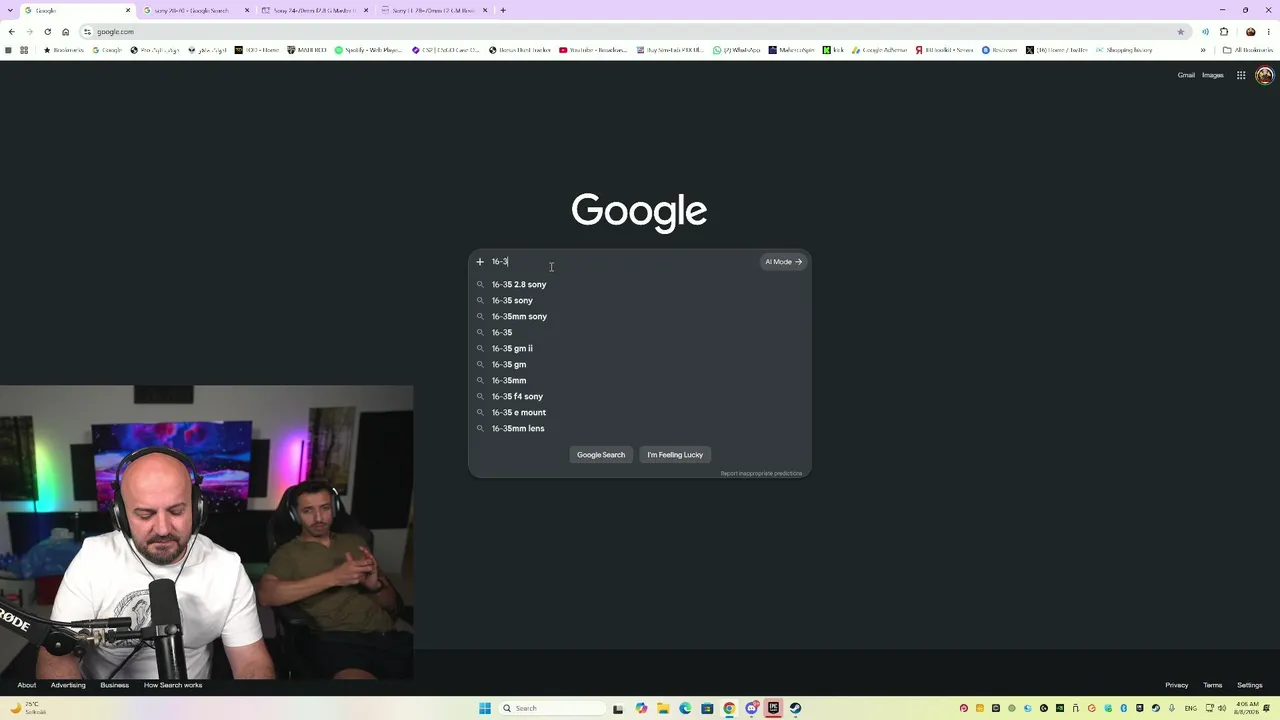Open the Business footer link
The width and height of the screenshot is (1280, 720).
pos(114,685)
